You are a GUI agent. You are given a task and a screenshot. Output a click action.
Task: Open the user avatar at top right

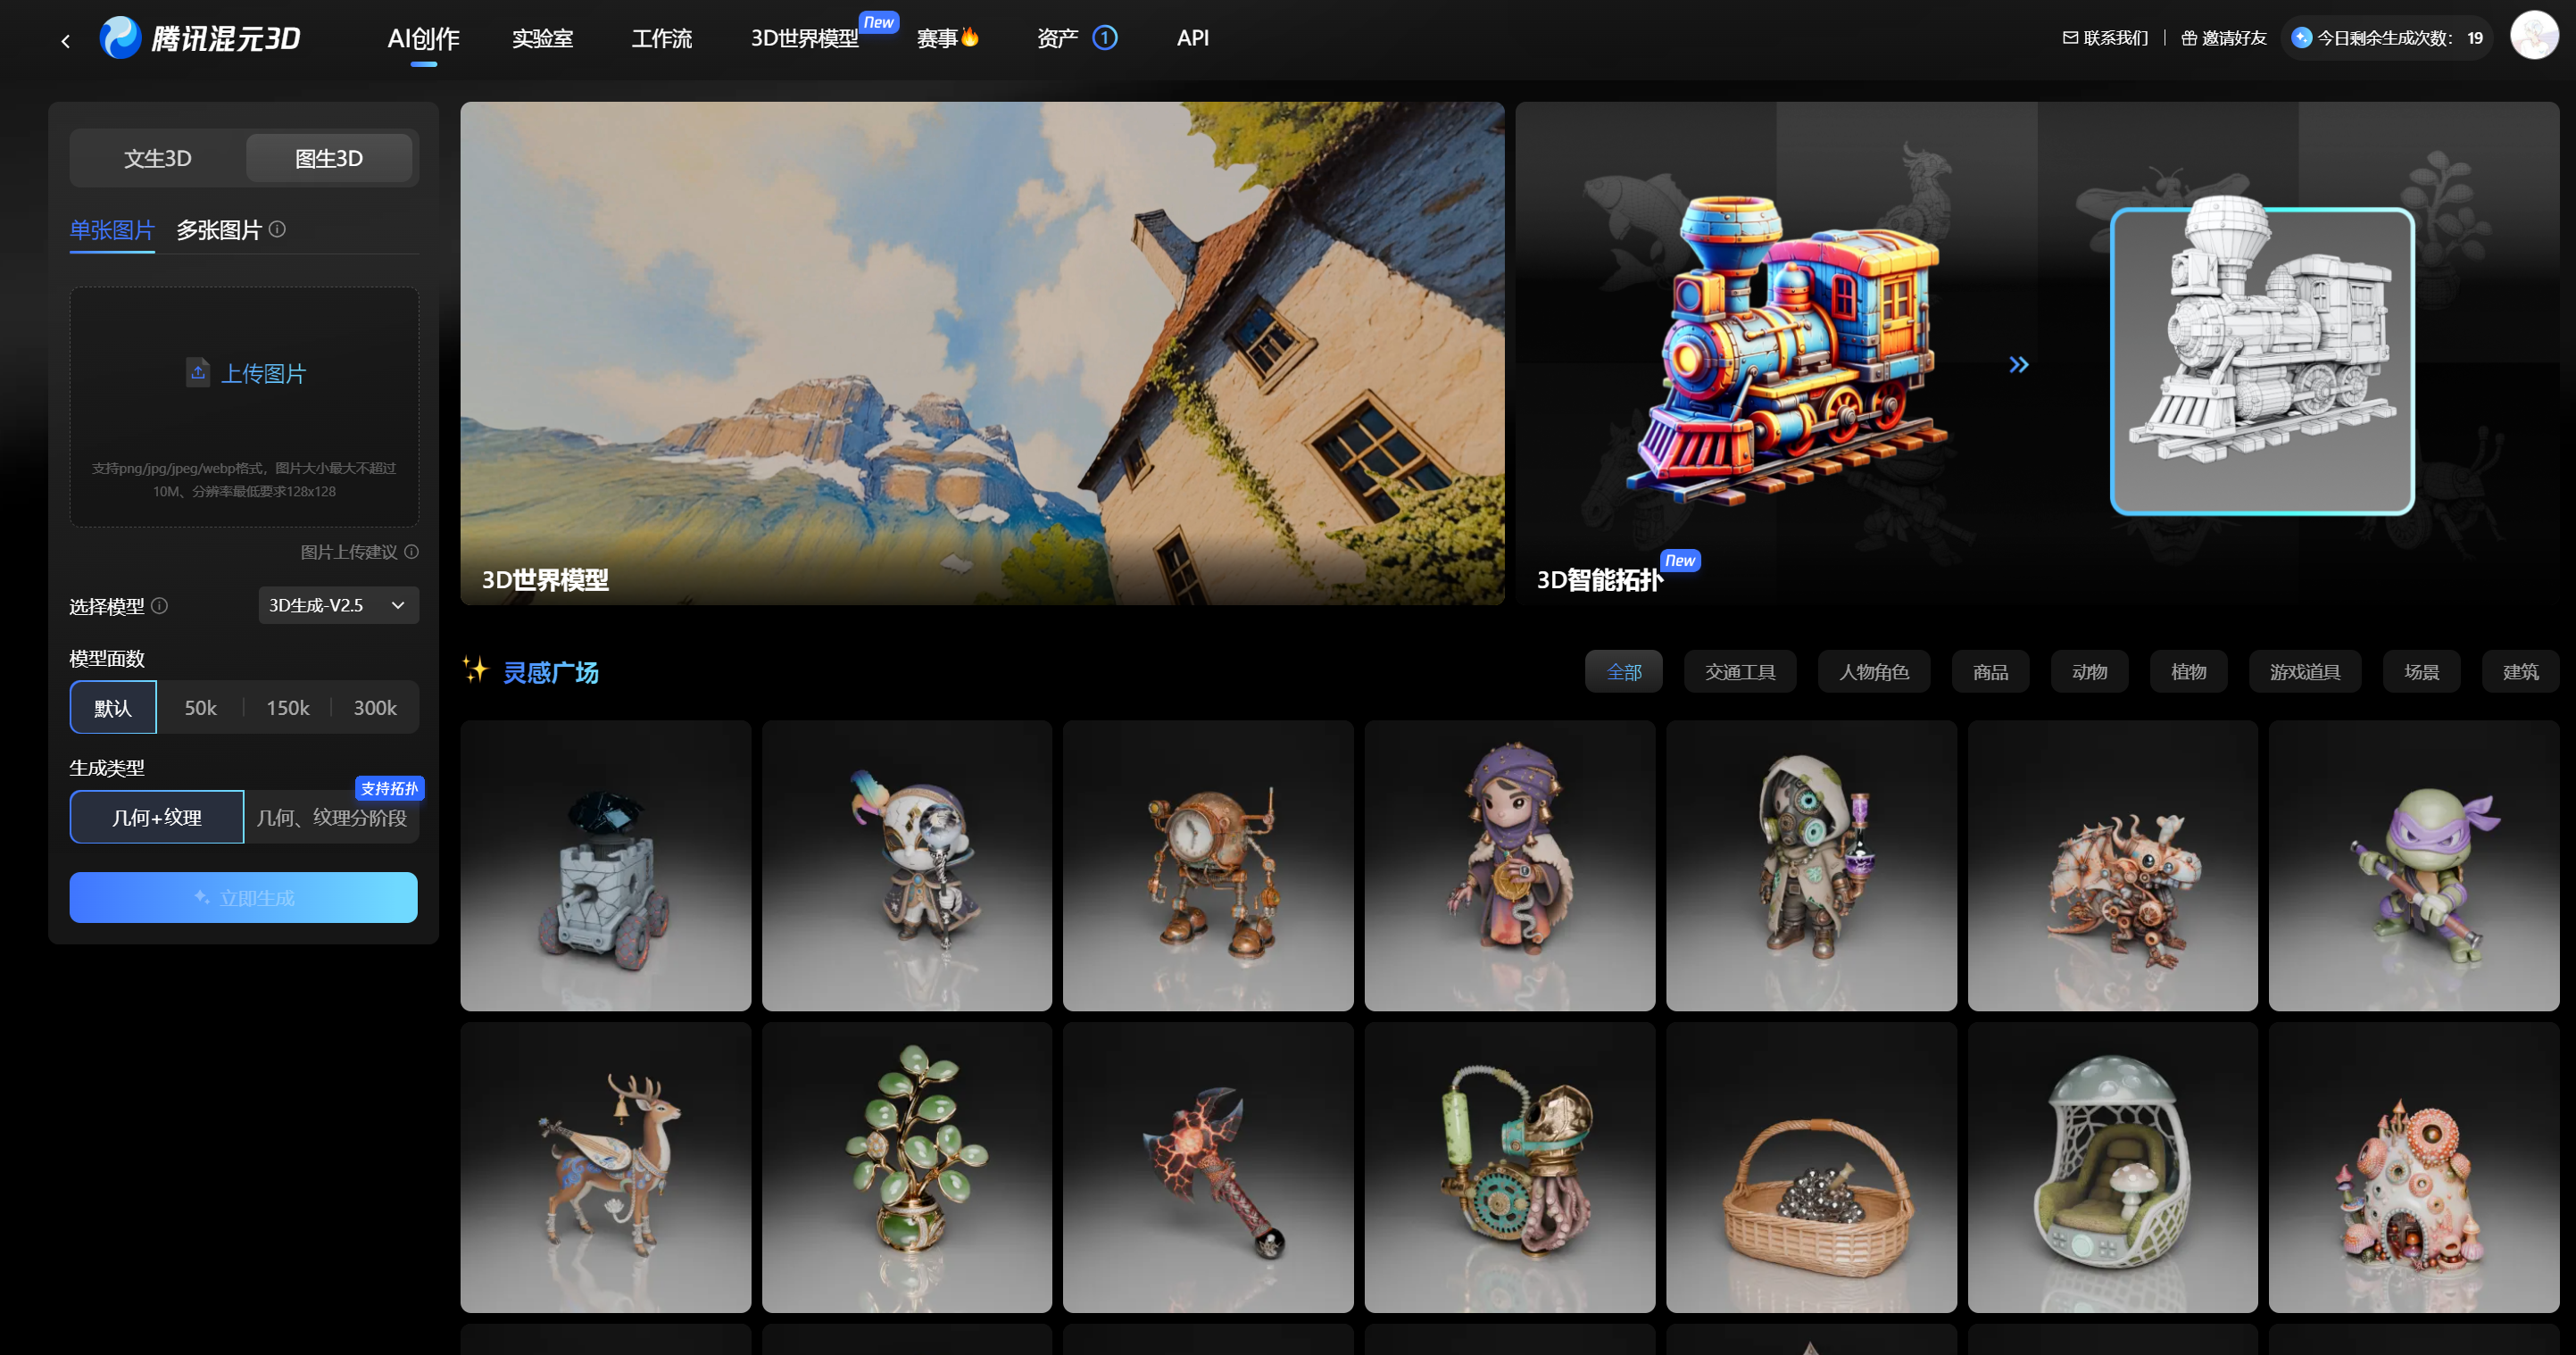click(x=2533, y=37)
